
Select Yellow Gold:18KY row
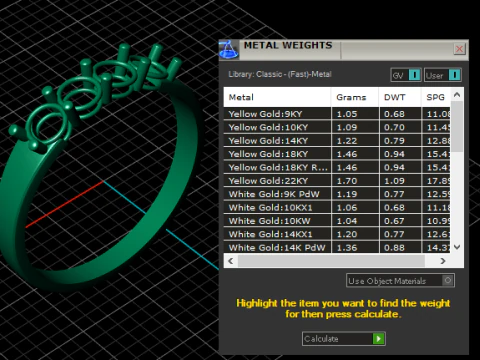pyautogui.click(x=337, y=154)
